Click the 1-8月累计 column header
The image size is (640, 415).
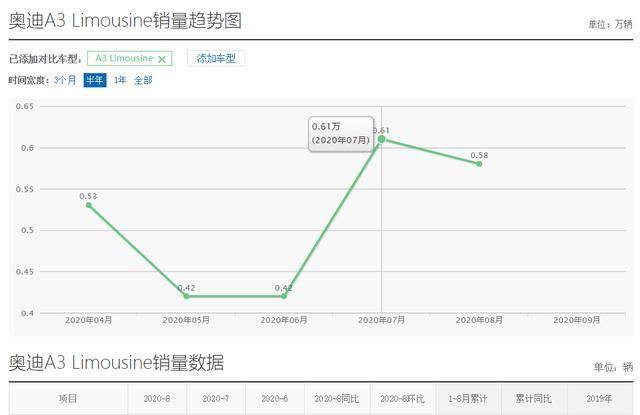coord(468,399)
